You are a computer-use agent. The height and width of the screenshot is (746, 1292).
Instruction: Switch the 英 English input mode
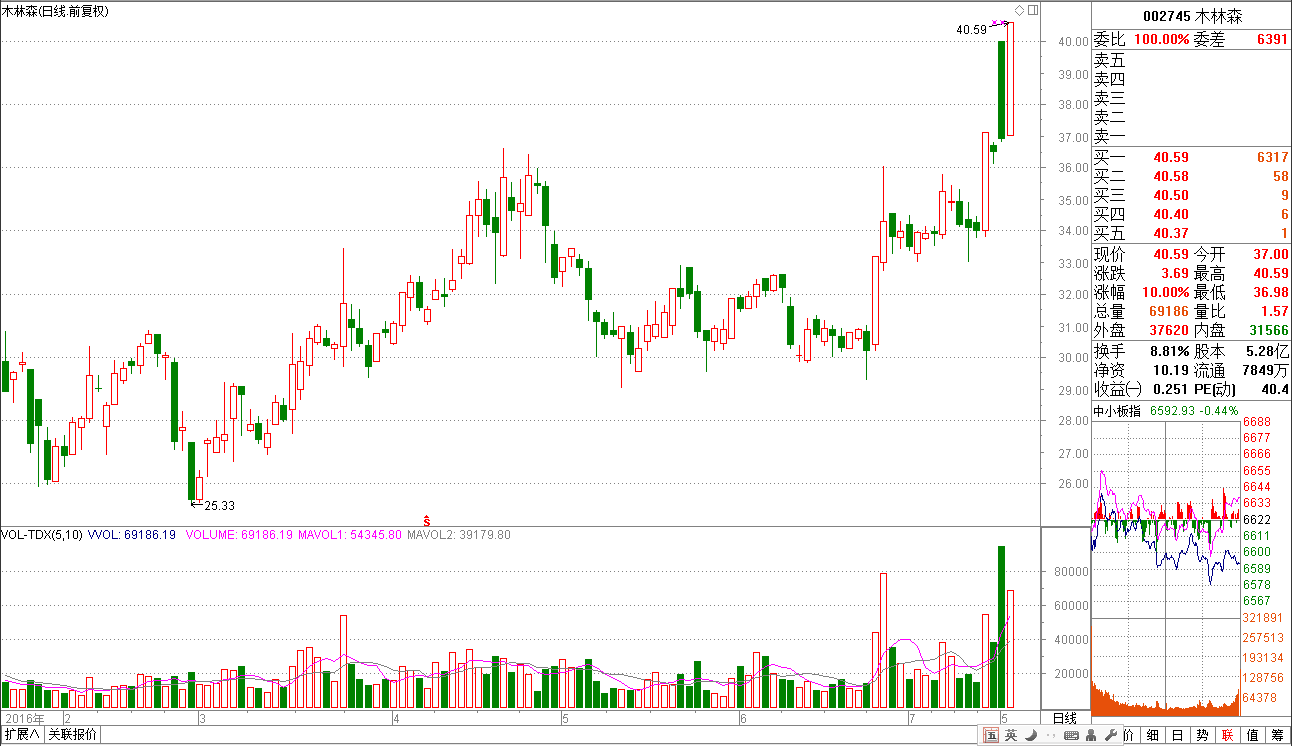coord(1011,736)
